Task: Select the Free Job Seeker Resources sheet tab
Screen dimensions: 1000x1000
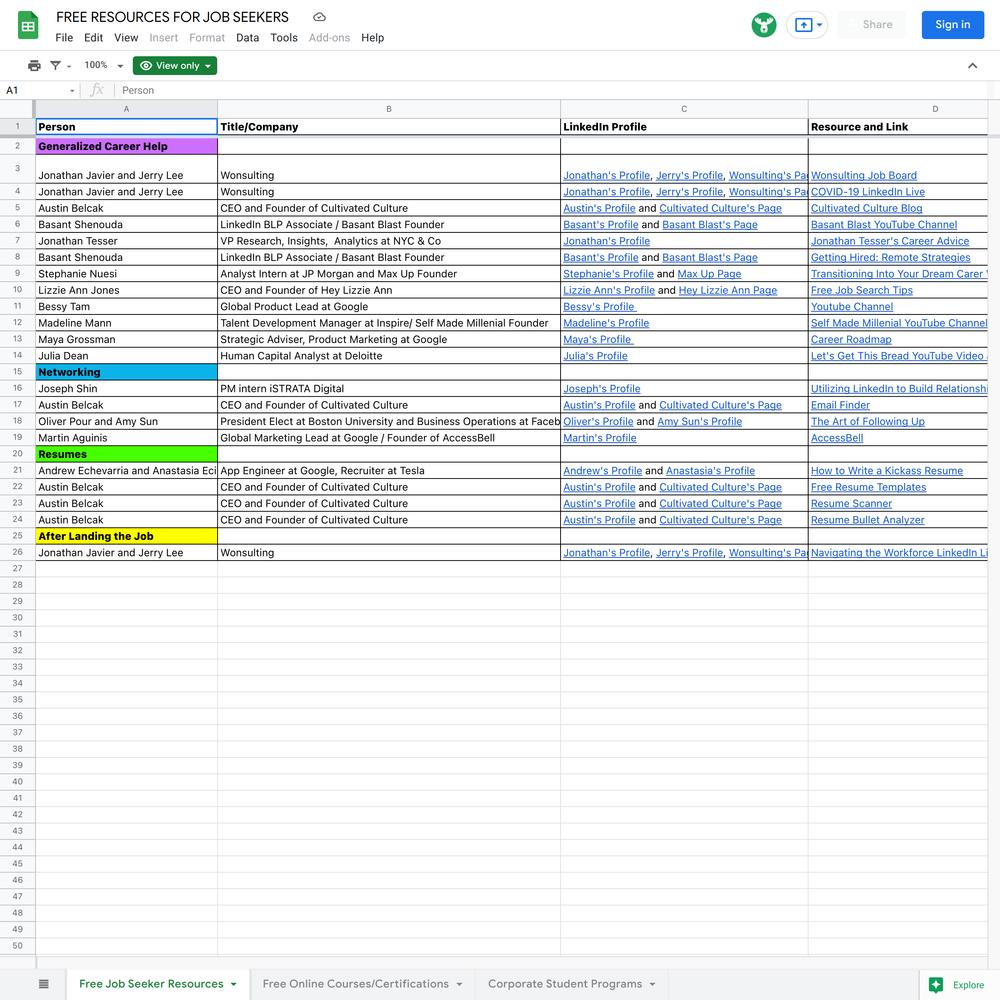Action: [151, 983]
